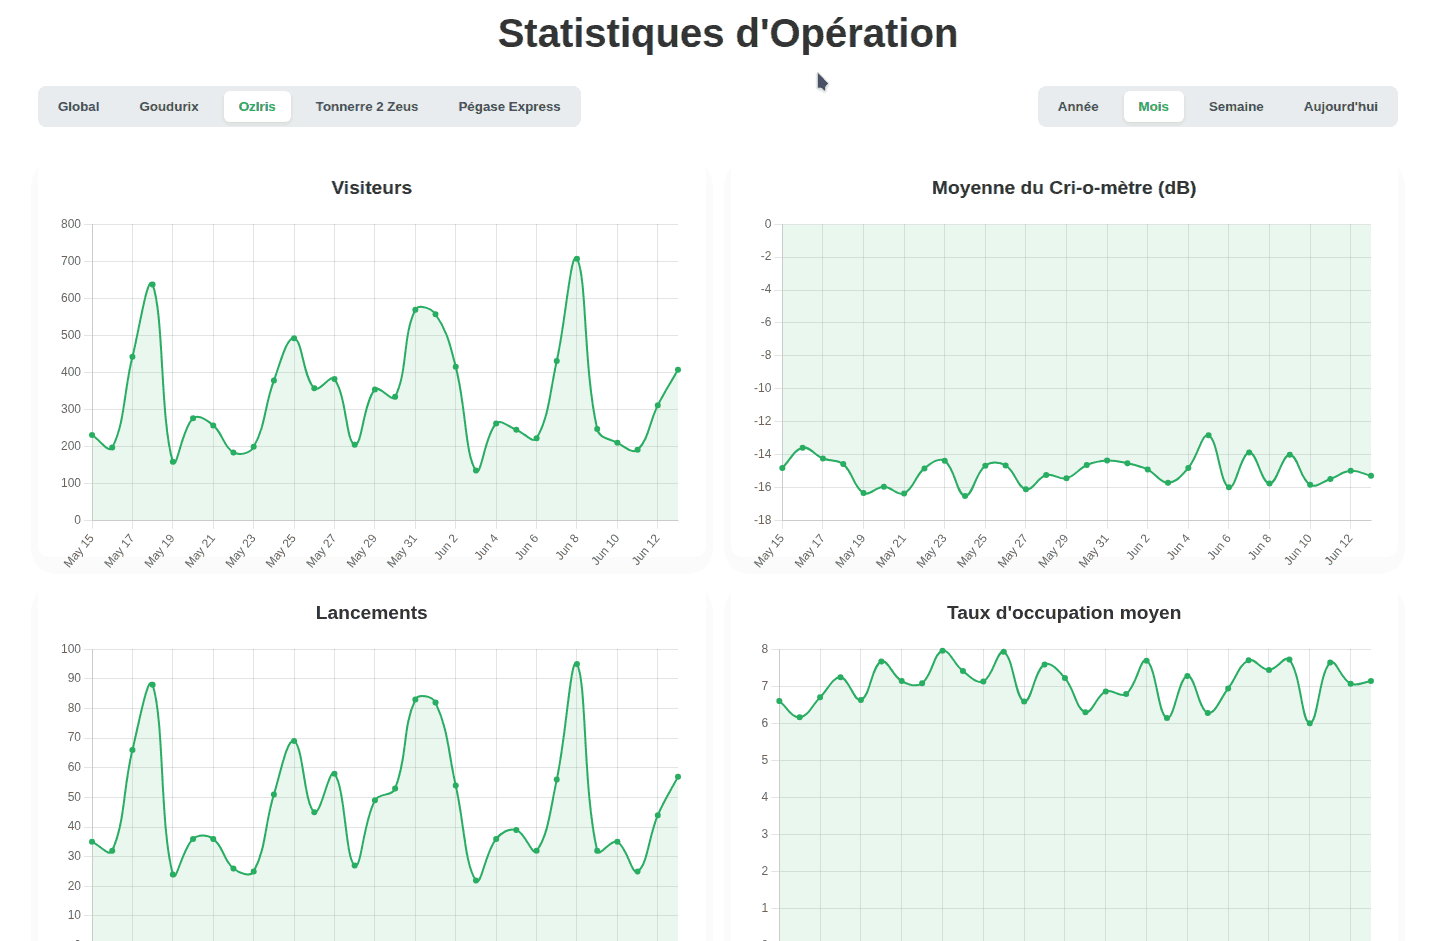The width and height of the screenshot is (1440, 941).
Task: Click the first Taux d'occupation data point
Action: coord(780,701)
